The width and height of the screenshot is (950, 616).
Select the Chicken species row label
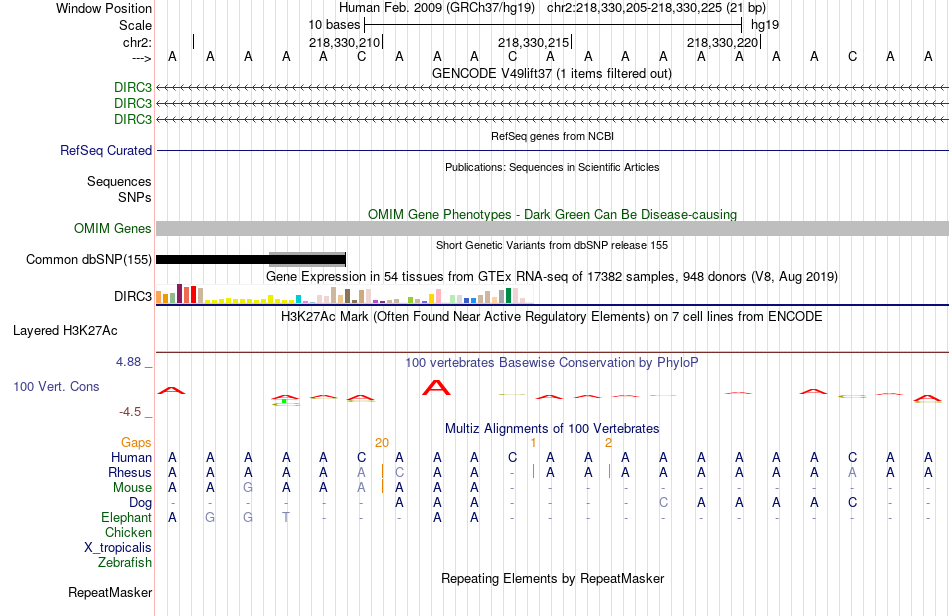(x=128, y=532)
